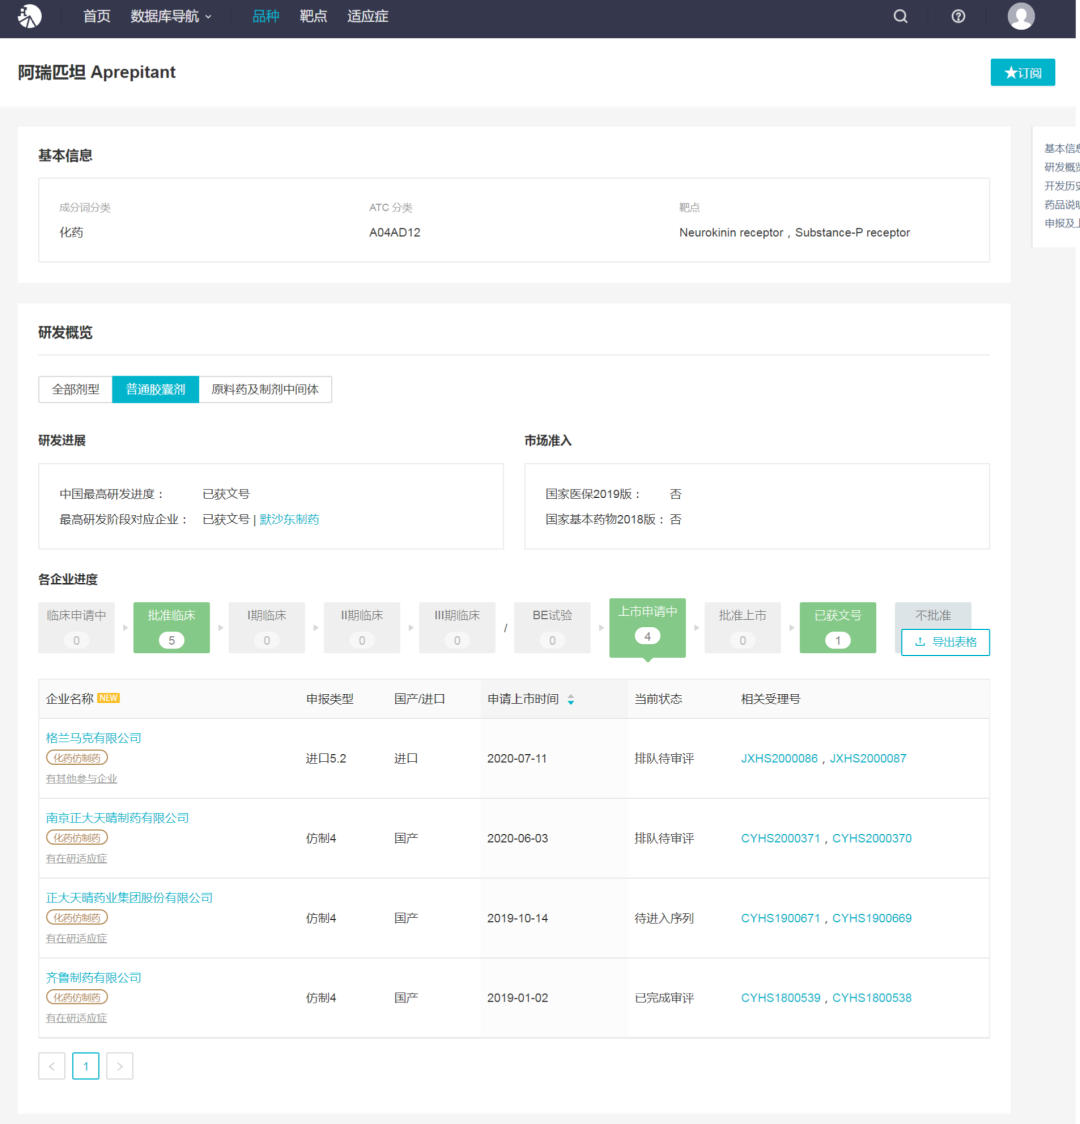Select II期临床 stage box
Screen dimensions: 1080x1124
(362, 627)
